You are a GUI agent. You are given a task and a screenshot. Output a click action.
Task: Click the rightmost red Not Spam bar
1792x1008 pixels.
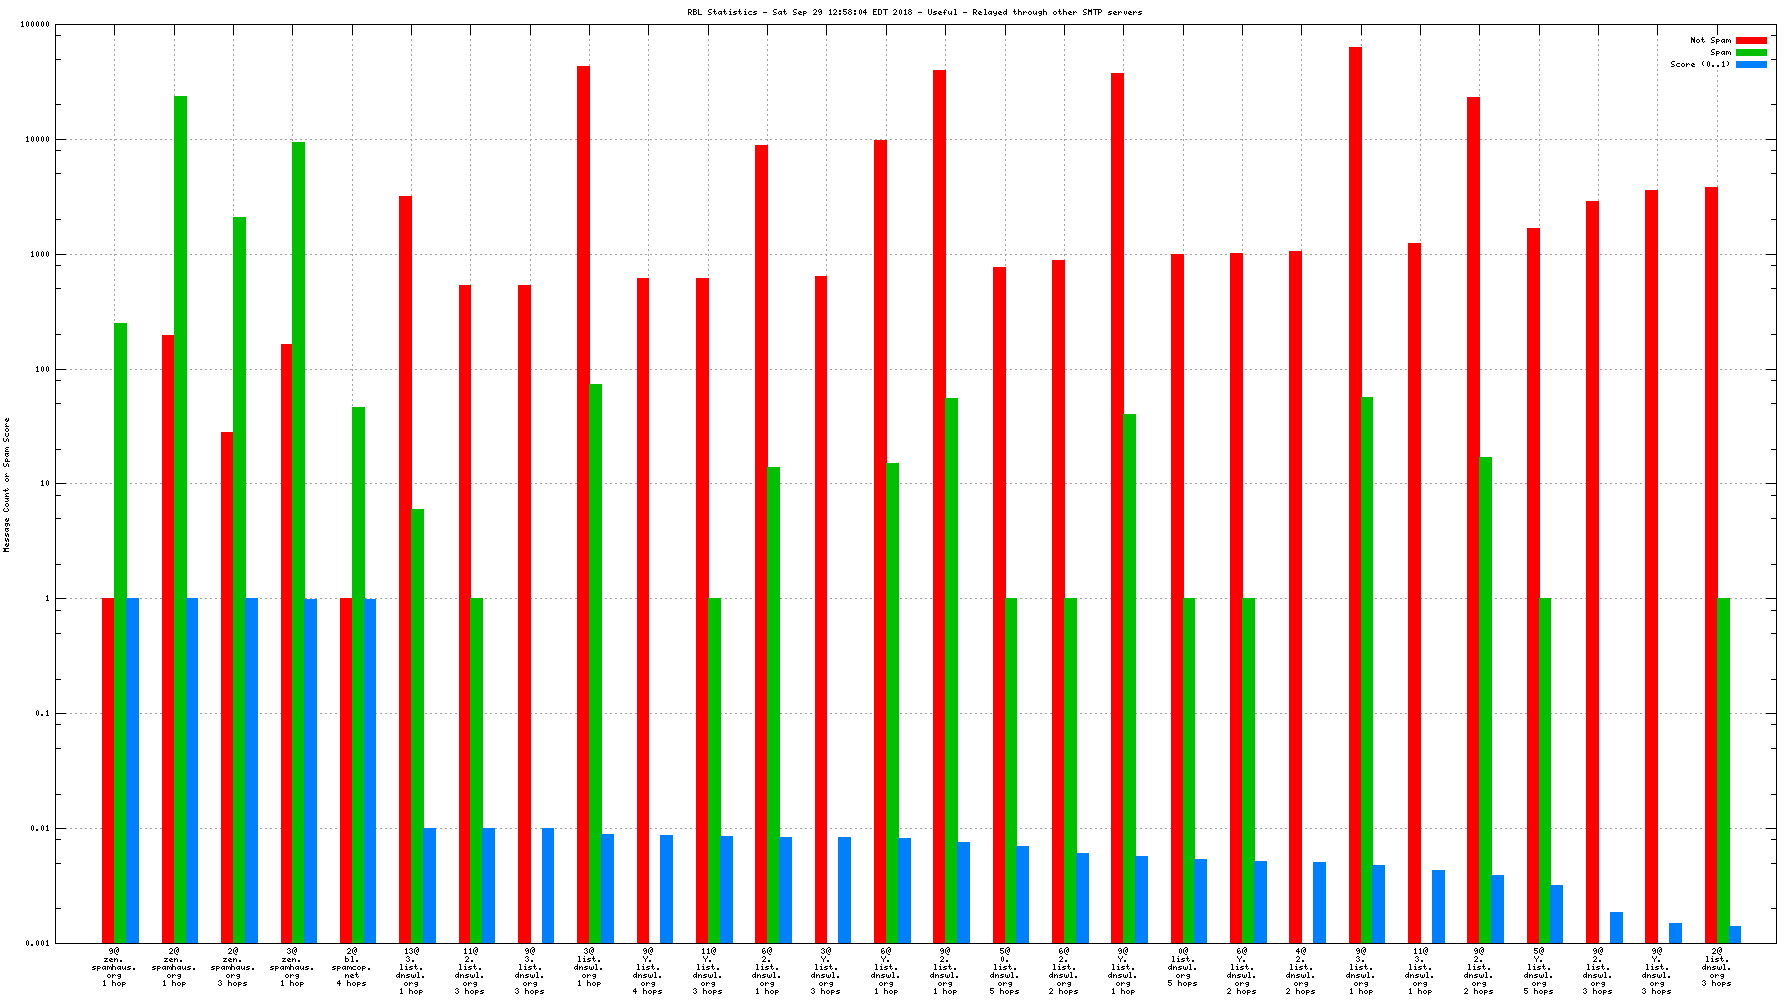coord(1711,560)
